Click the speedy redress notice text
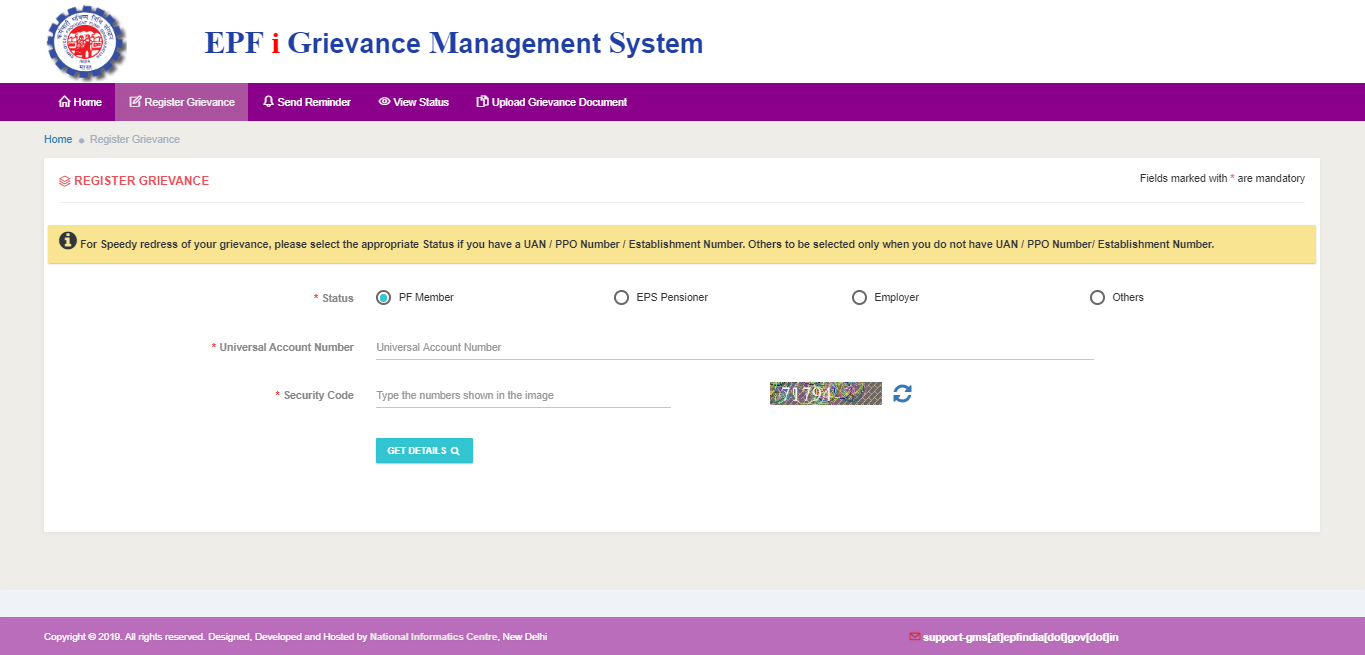The height and width of the screenshot is (655, 1365). coord(647,244)
